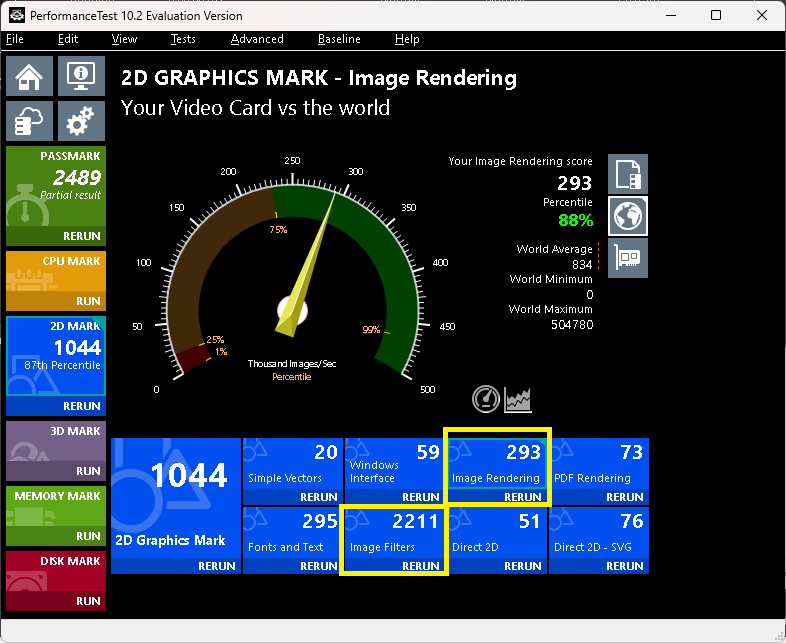This screenshot has height=643, width=786.
Task: Select the 2D Mark 1044 sidebar tile
Action: (56, 356)
